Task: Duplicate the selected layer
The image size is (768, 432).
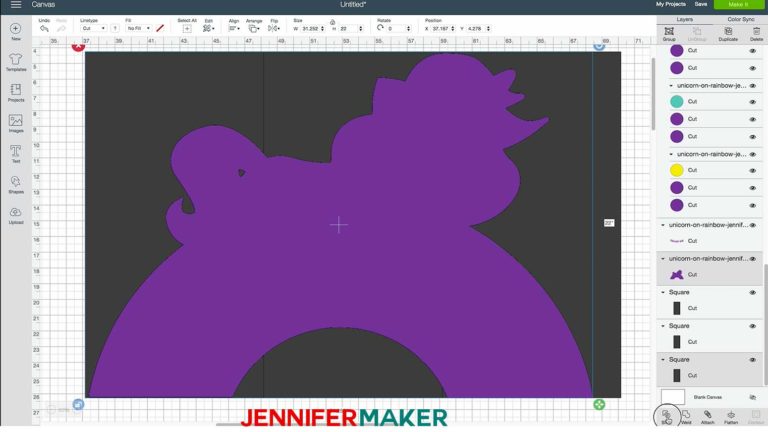Action: 728,34
